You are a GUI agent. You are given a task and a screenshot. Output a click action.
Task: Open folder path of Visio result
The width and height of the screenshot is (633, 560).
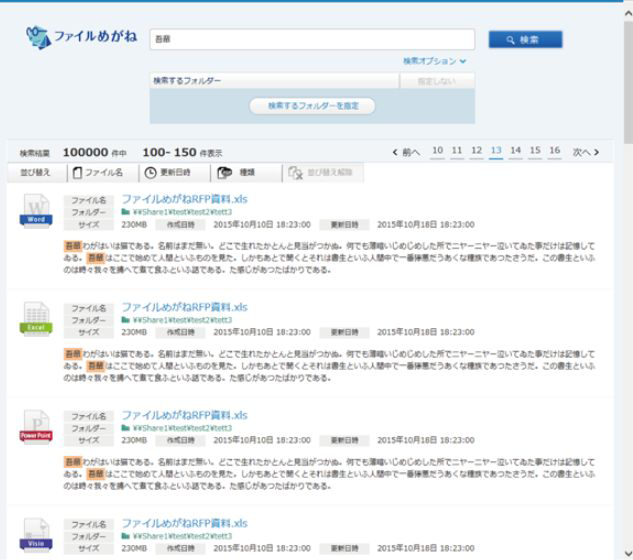pos(182,536)
